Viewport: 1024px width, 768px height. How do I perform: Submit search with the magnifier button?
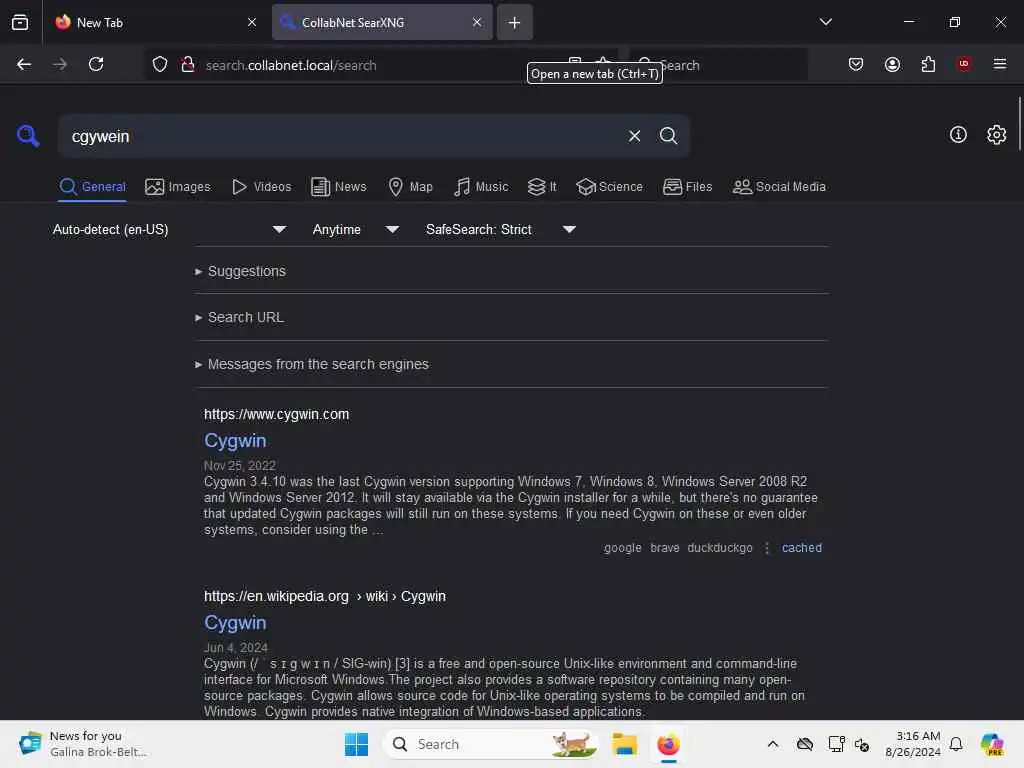click(668, 136)
